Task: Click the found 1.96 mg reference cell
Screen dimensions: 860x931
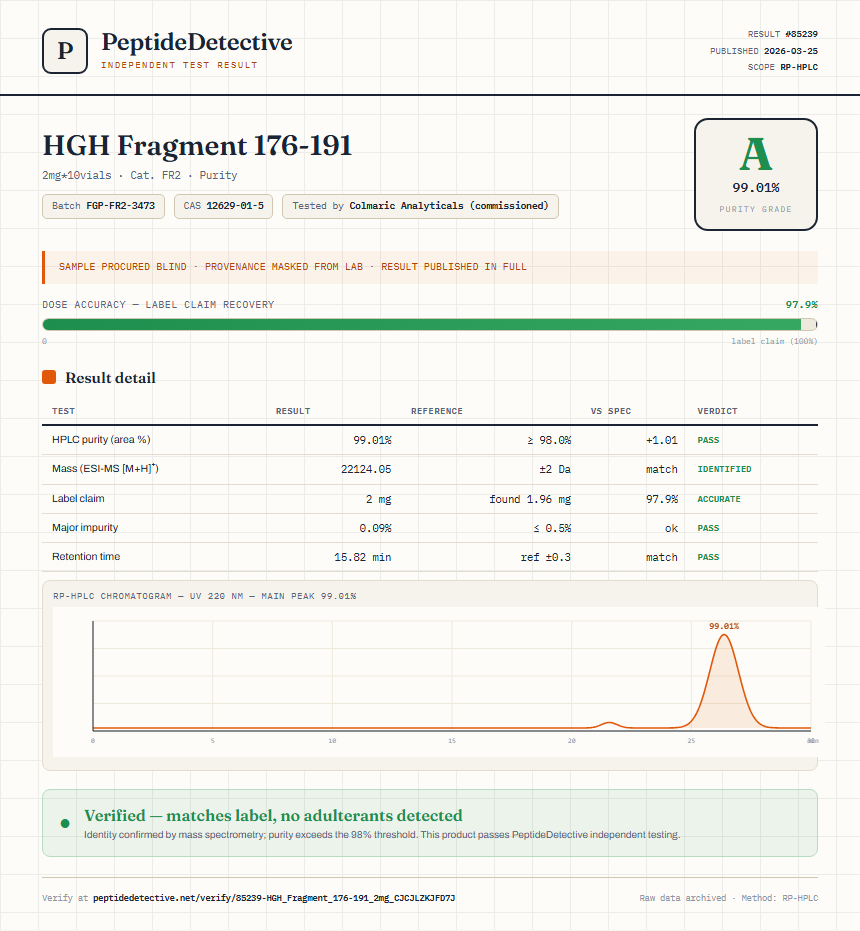Action: coord(530,499)
